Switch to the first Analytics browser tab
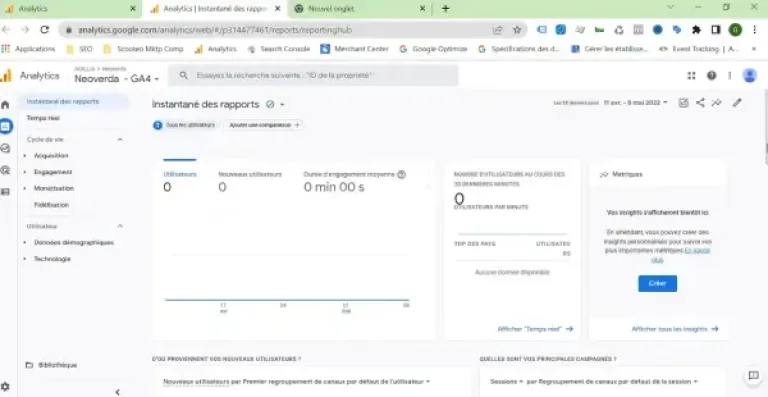The width and height of the screenshot is (768, 397). click(69, 9)
